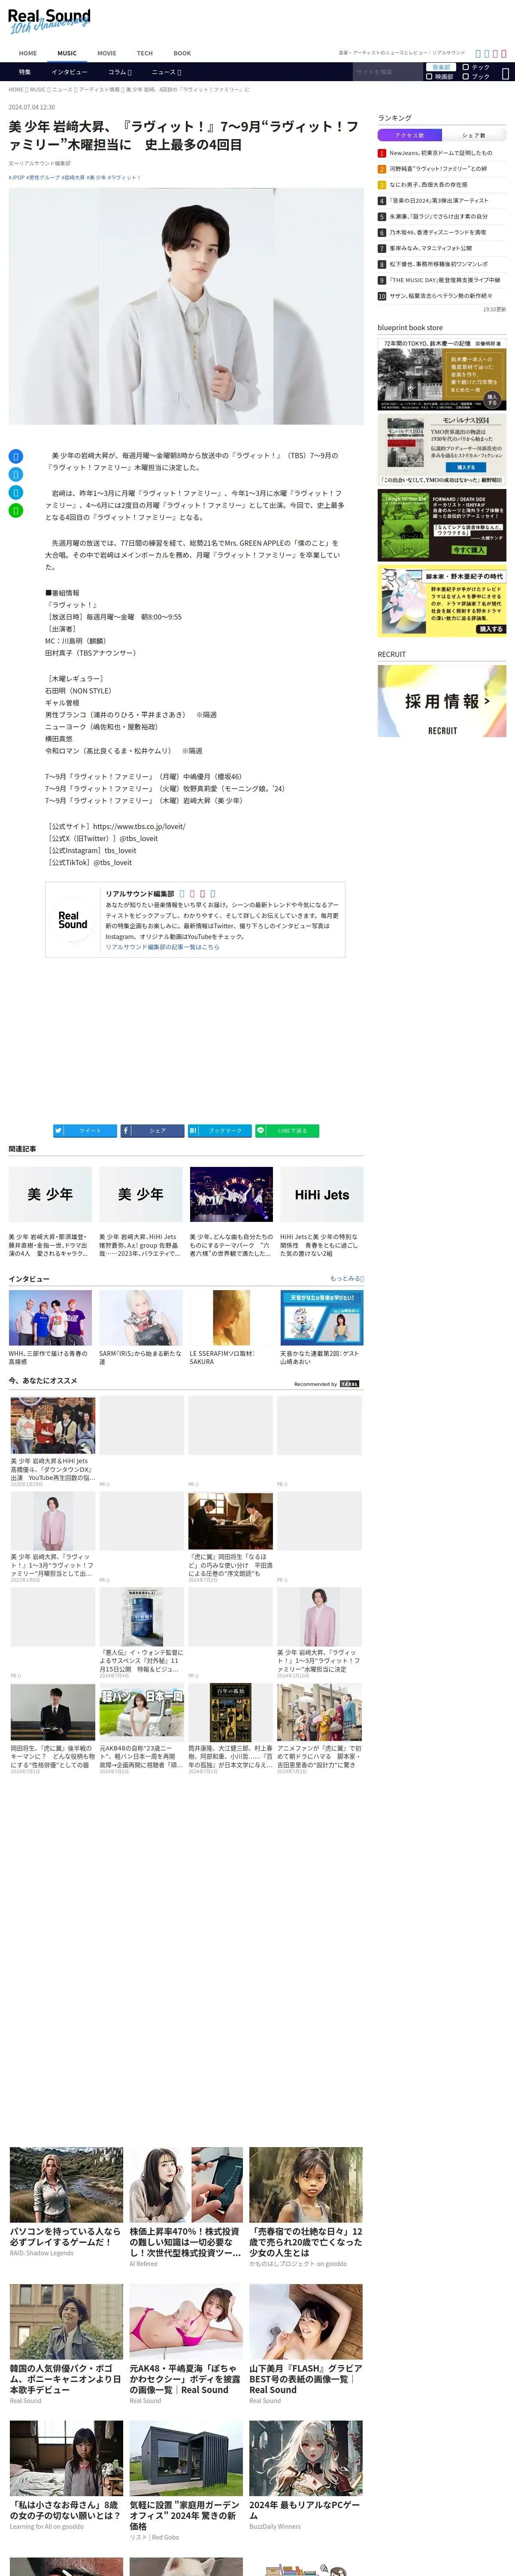The image size is (515, 2576).
Task: Show ranking by シェア数
Action: 473,135
